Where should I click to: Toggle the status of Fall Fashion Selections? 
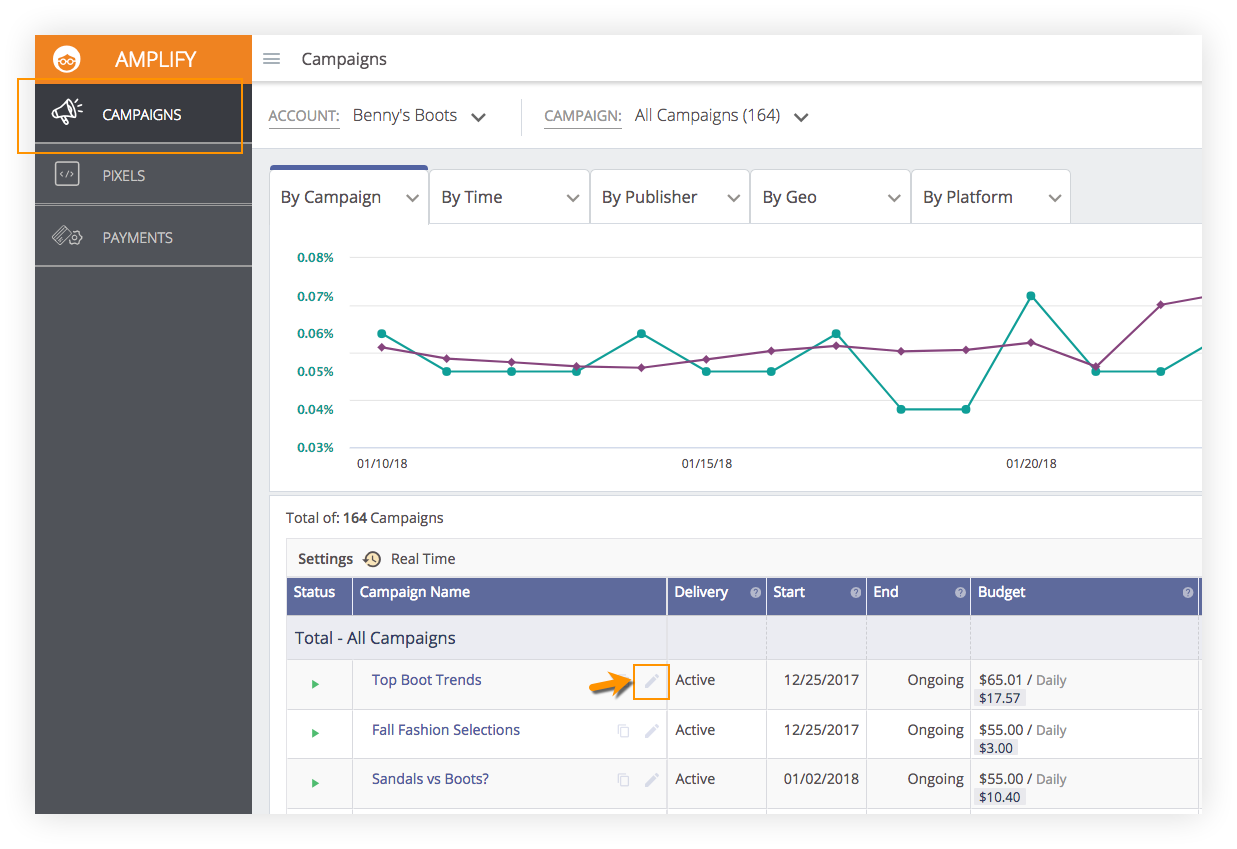(x=315, y=733)
